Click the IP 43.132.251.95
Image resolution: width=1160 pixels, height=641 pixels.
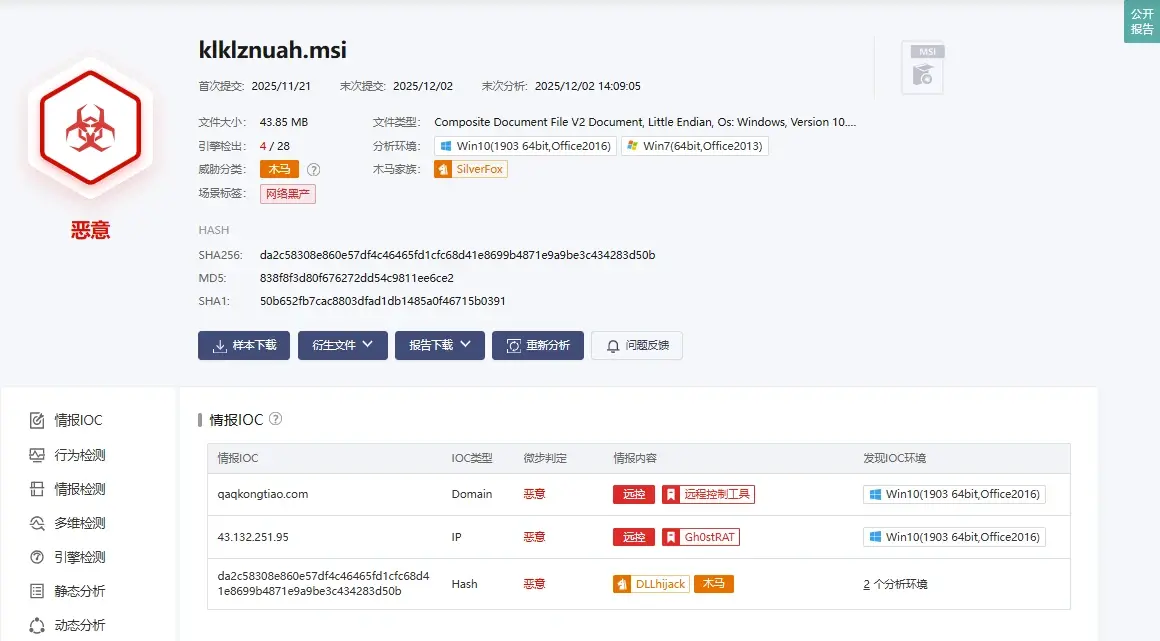(x=253, y=537)
